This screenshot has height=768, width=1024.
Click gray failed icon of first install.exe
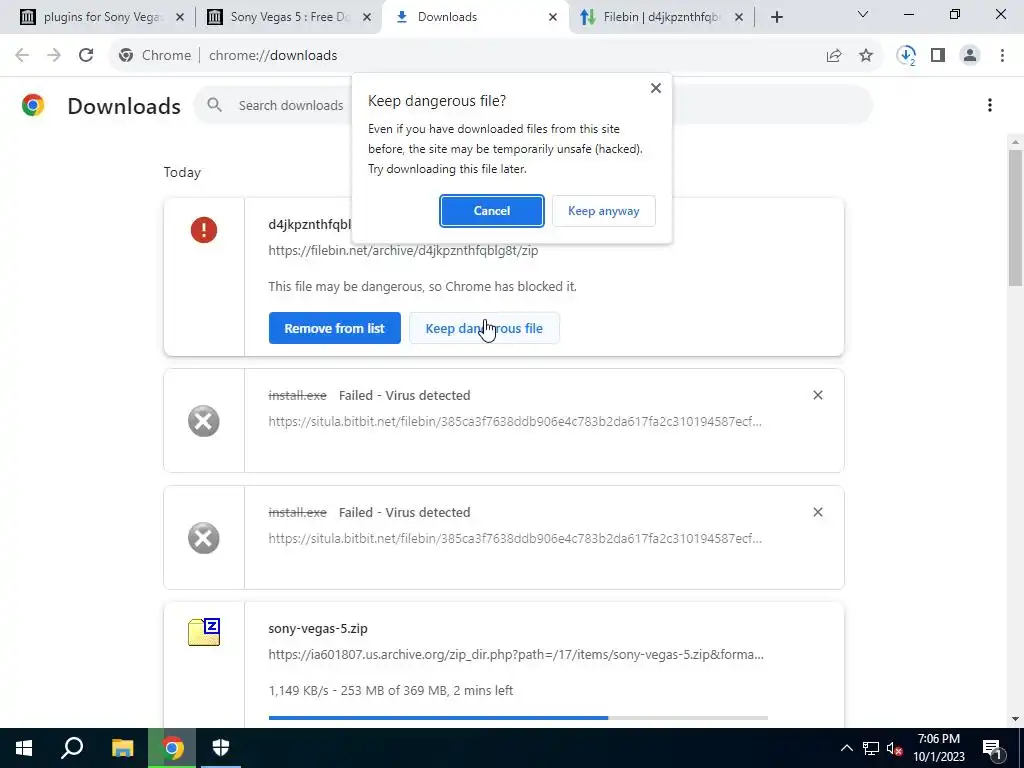204,421
